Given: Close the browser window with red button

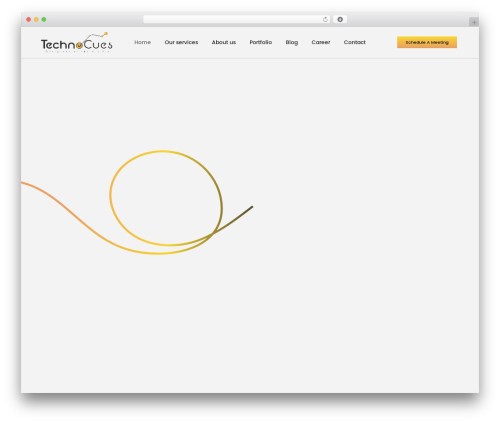Looking at the screenshot, I should 29,19.
